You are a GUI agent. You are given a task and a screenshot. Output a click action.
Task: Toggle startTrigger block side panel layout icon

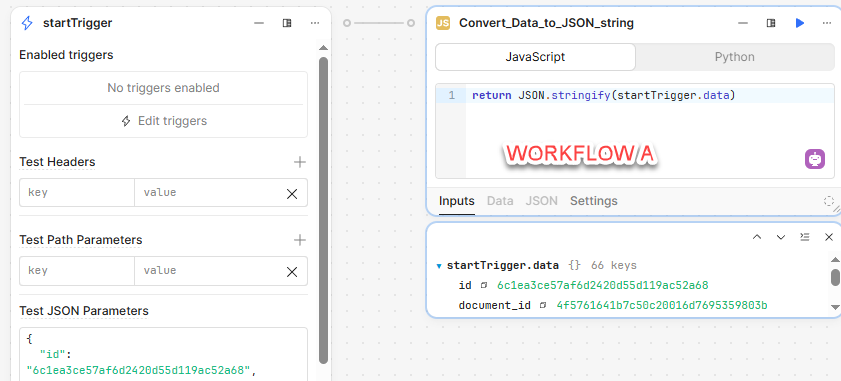click(x=287, y=23)
